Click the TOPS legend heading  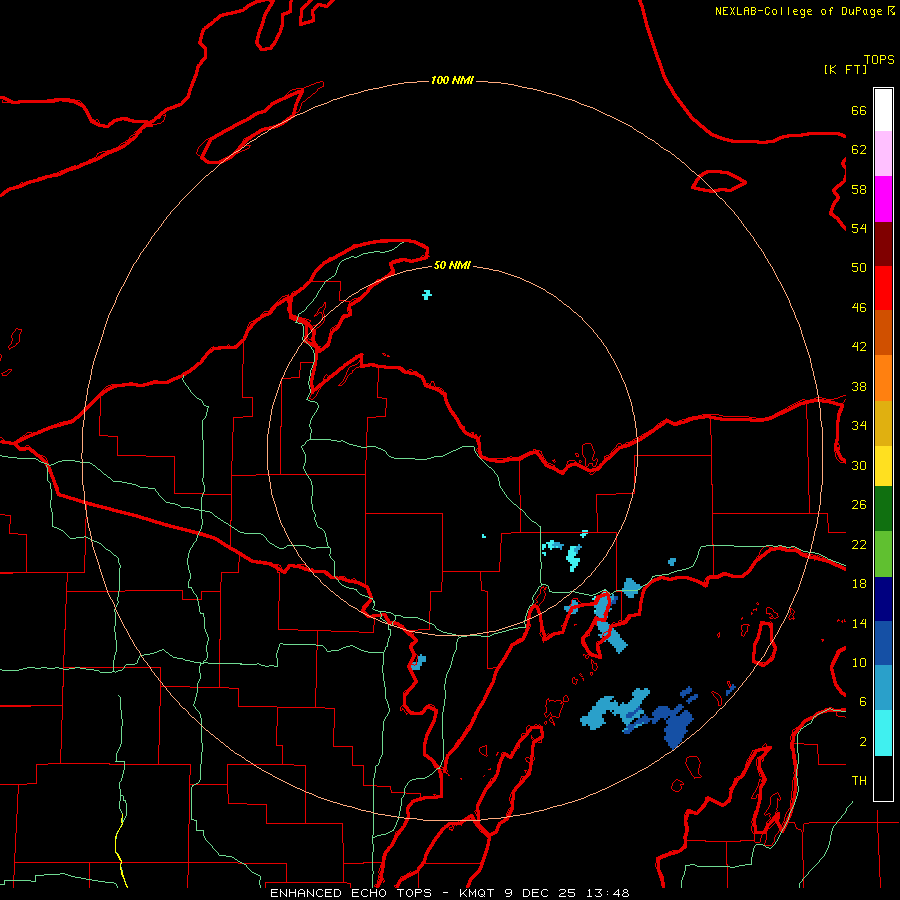[879, 59]
